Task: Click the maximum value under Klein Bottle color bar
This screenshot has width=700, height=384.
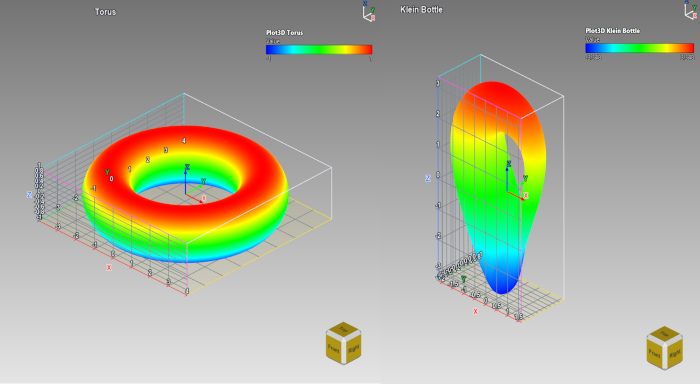Action: pyautogui.click(x=687, y=57)
